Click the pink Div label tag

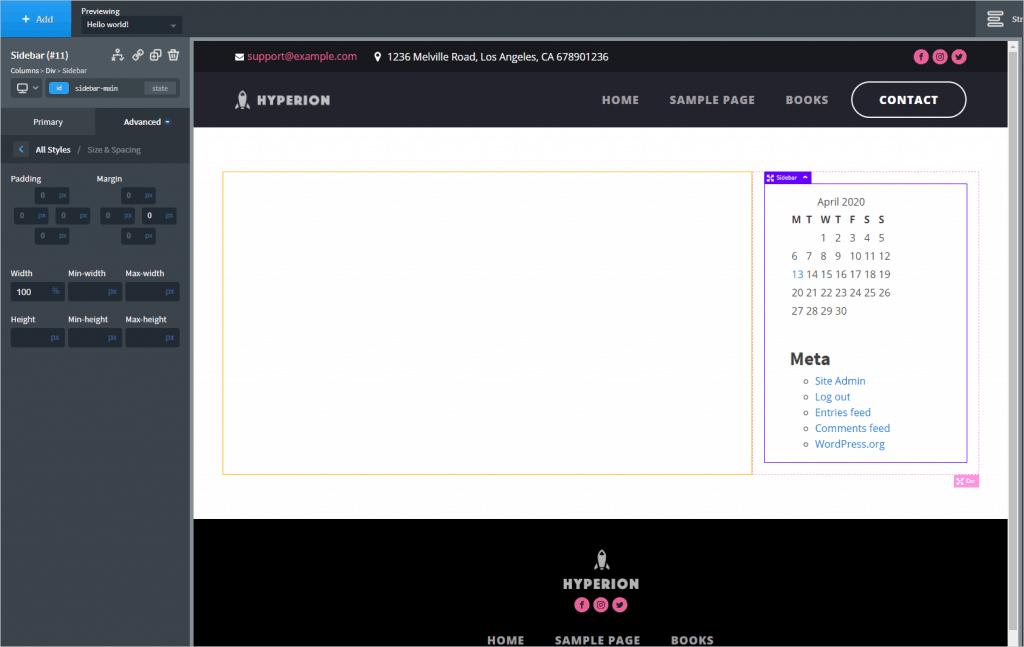point(966,481)
